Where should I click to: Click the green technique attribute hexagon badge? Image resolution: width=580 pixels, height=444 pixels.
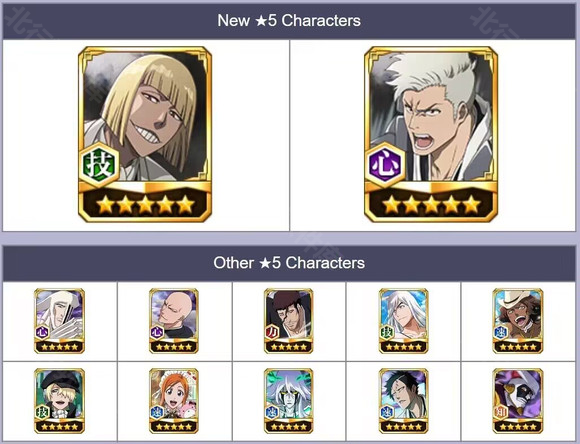tap(100, 165)
